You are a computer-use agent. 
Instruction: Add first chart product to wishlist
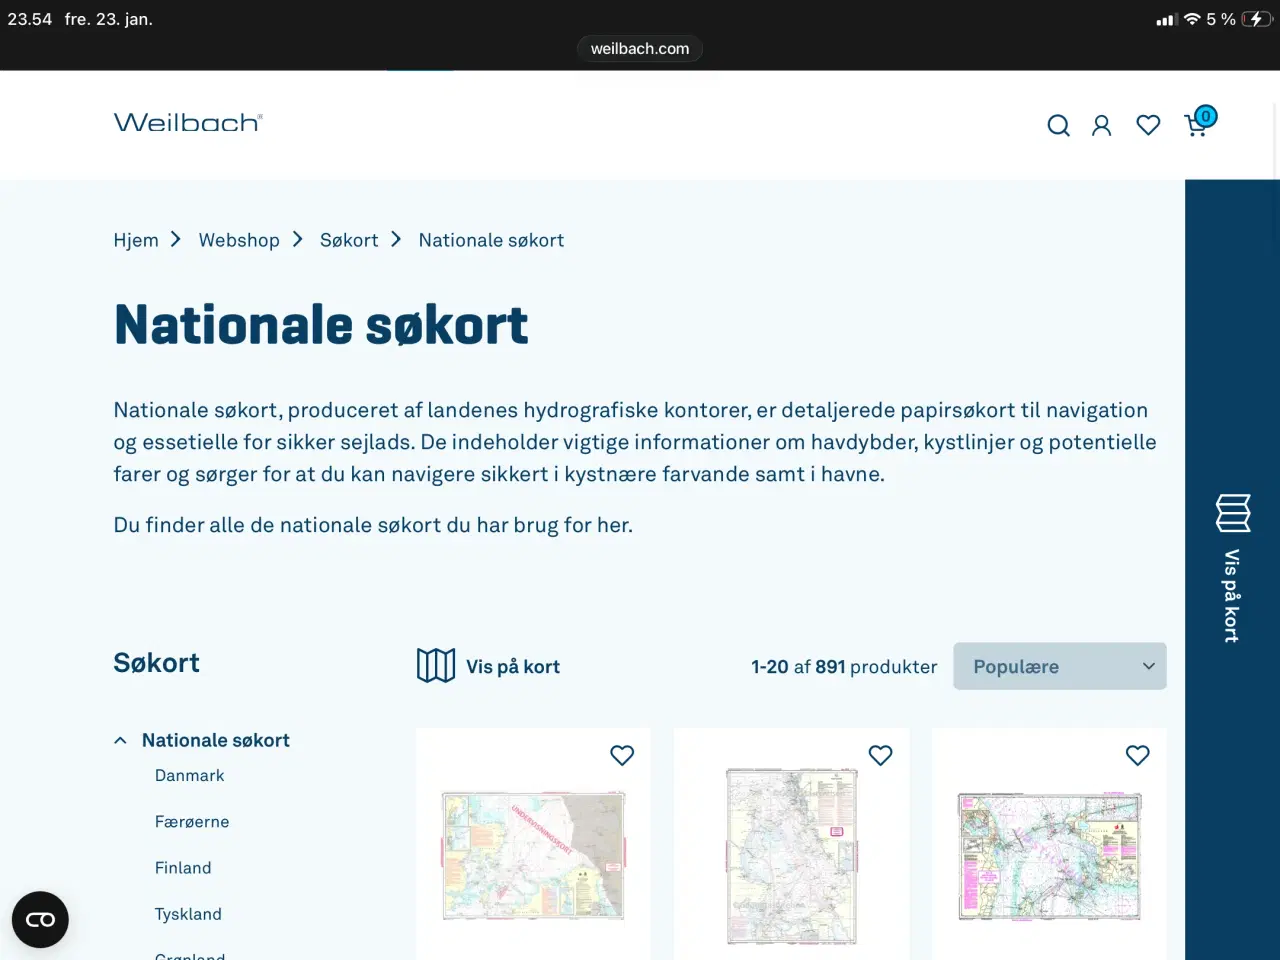click(x=622, y=755)
